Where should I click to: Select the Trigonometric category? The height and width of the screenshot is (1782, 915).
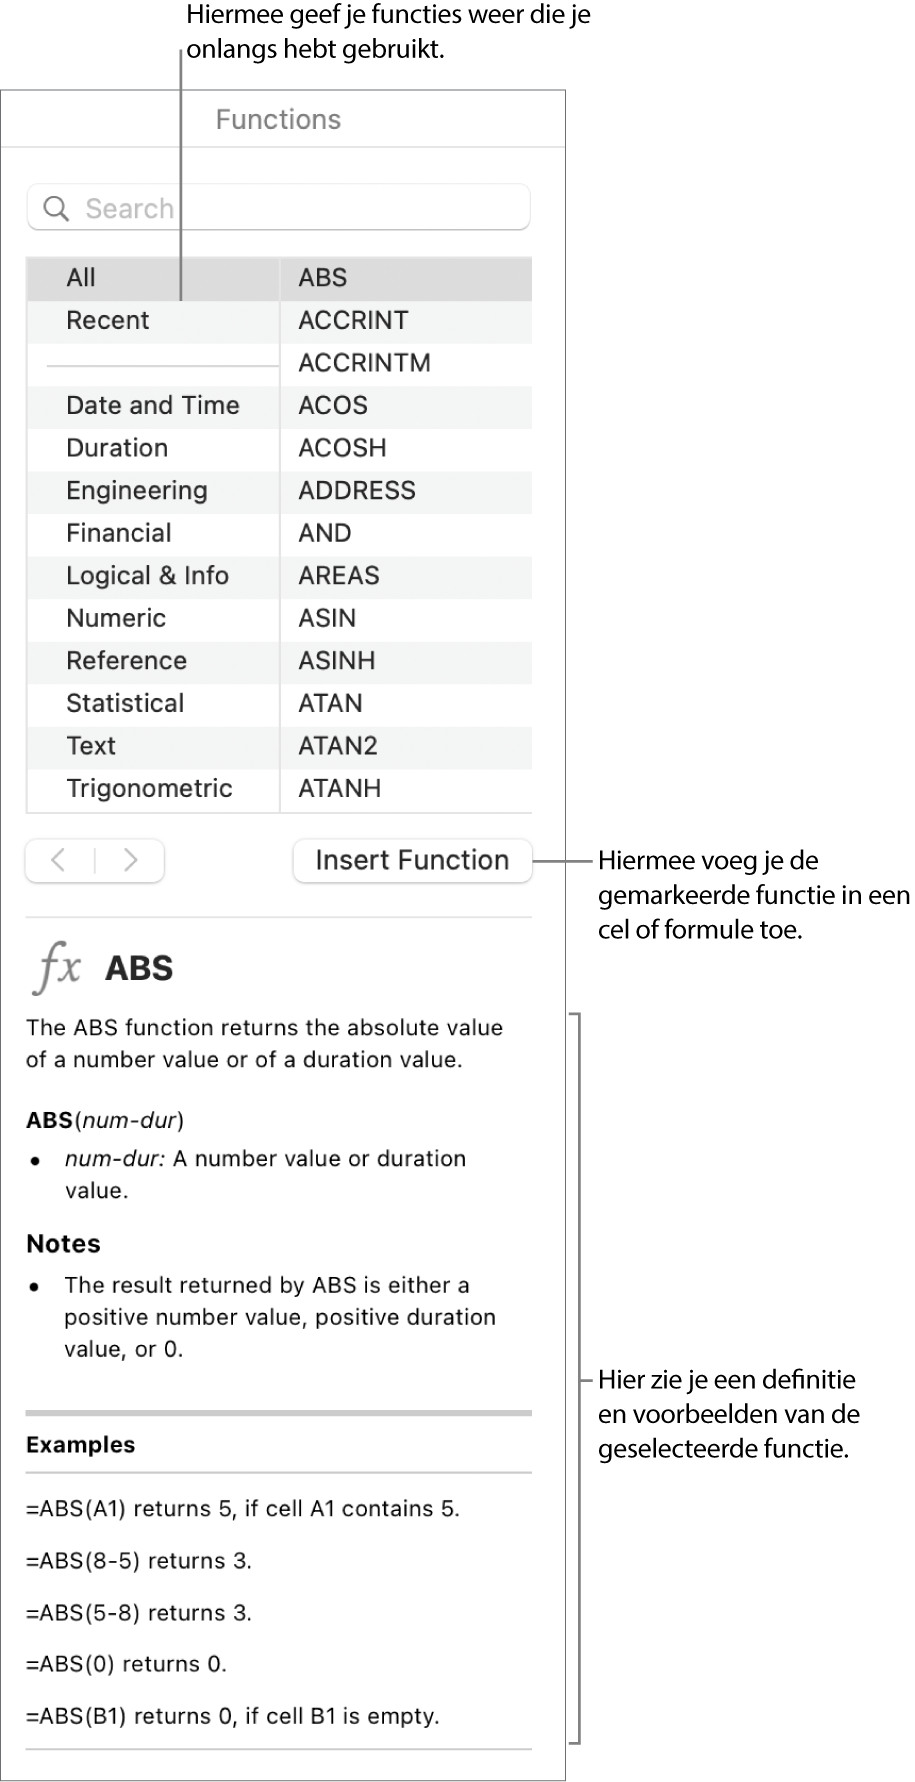coord(149,789)
